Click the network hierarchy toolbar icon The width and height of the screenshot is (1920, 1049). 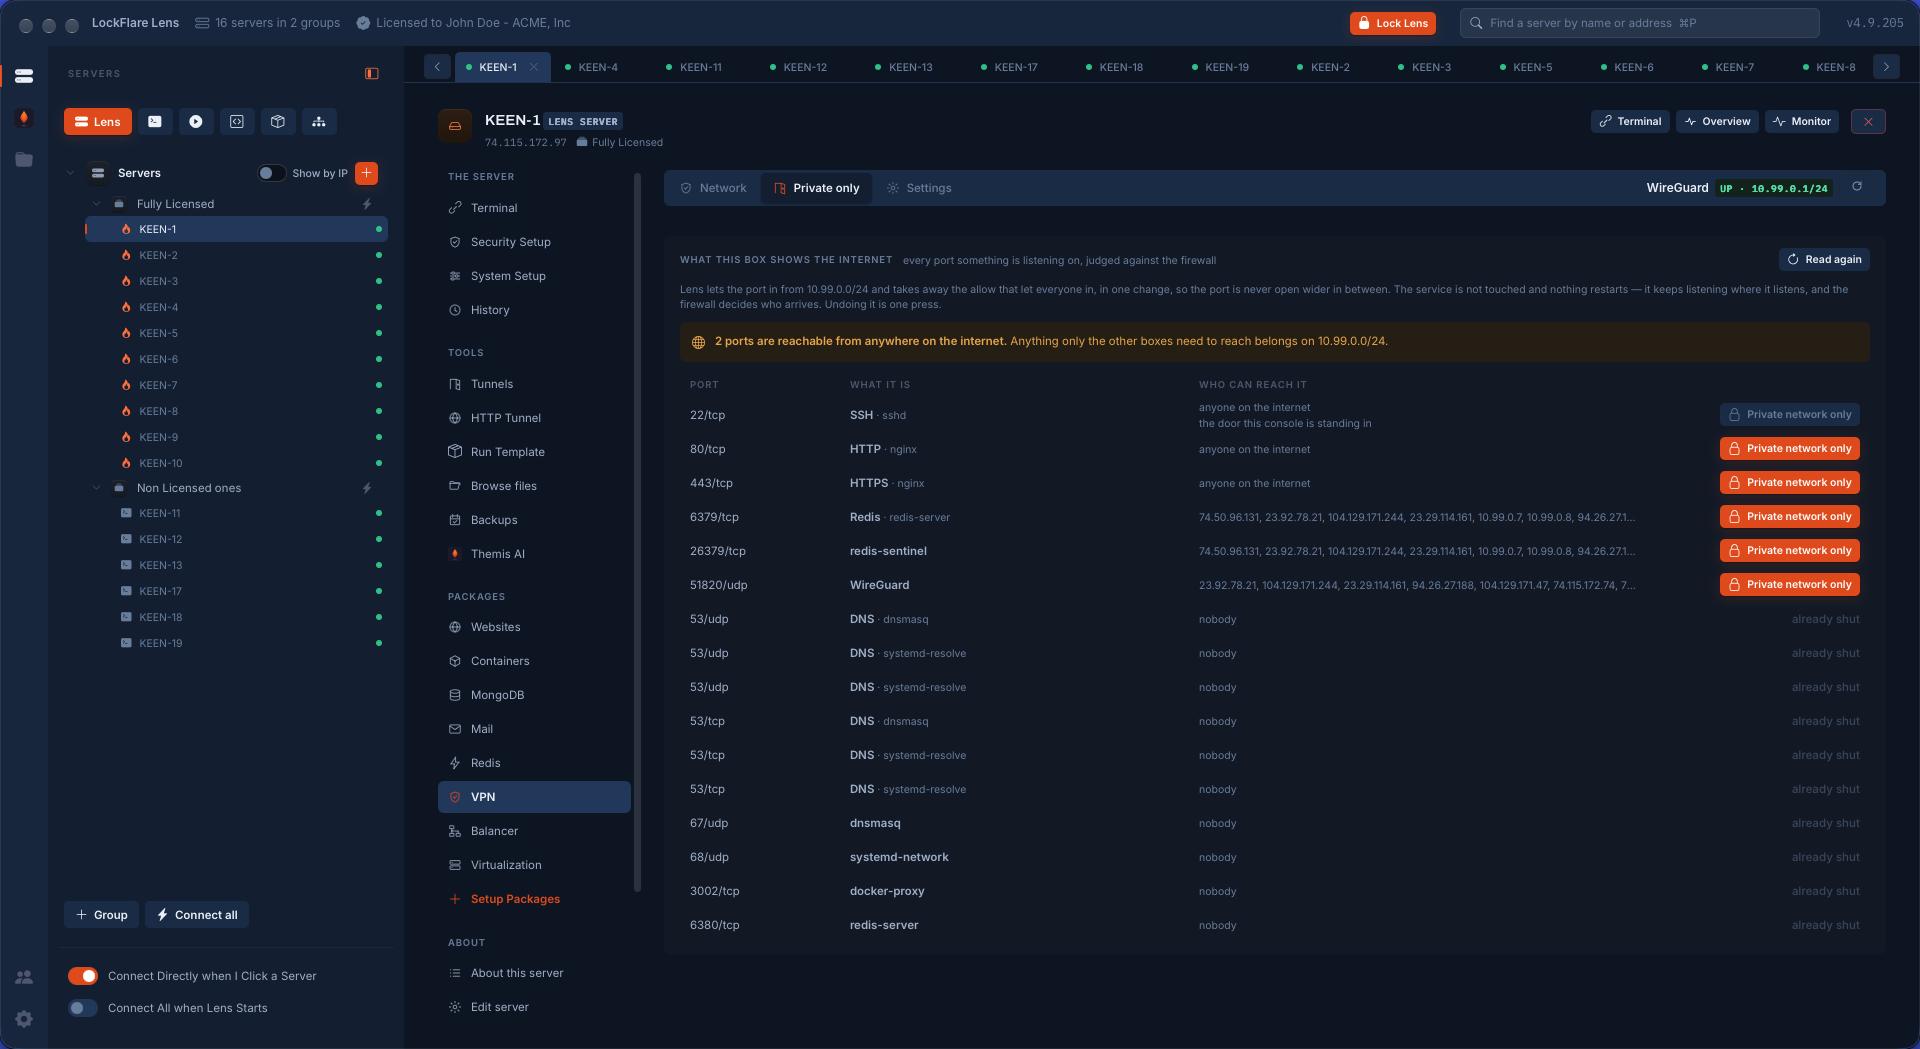tap(319, 122)
